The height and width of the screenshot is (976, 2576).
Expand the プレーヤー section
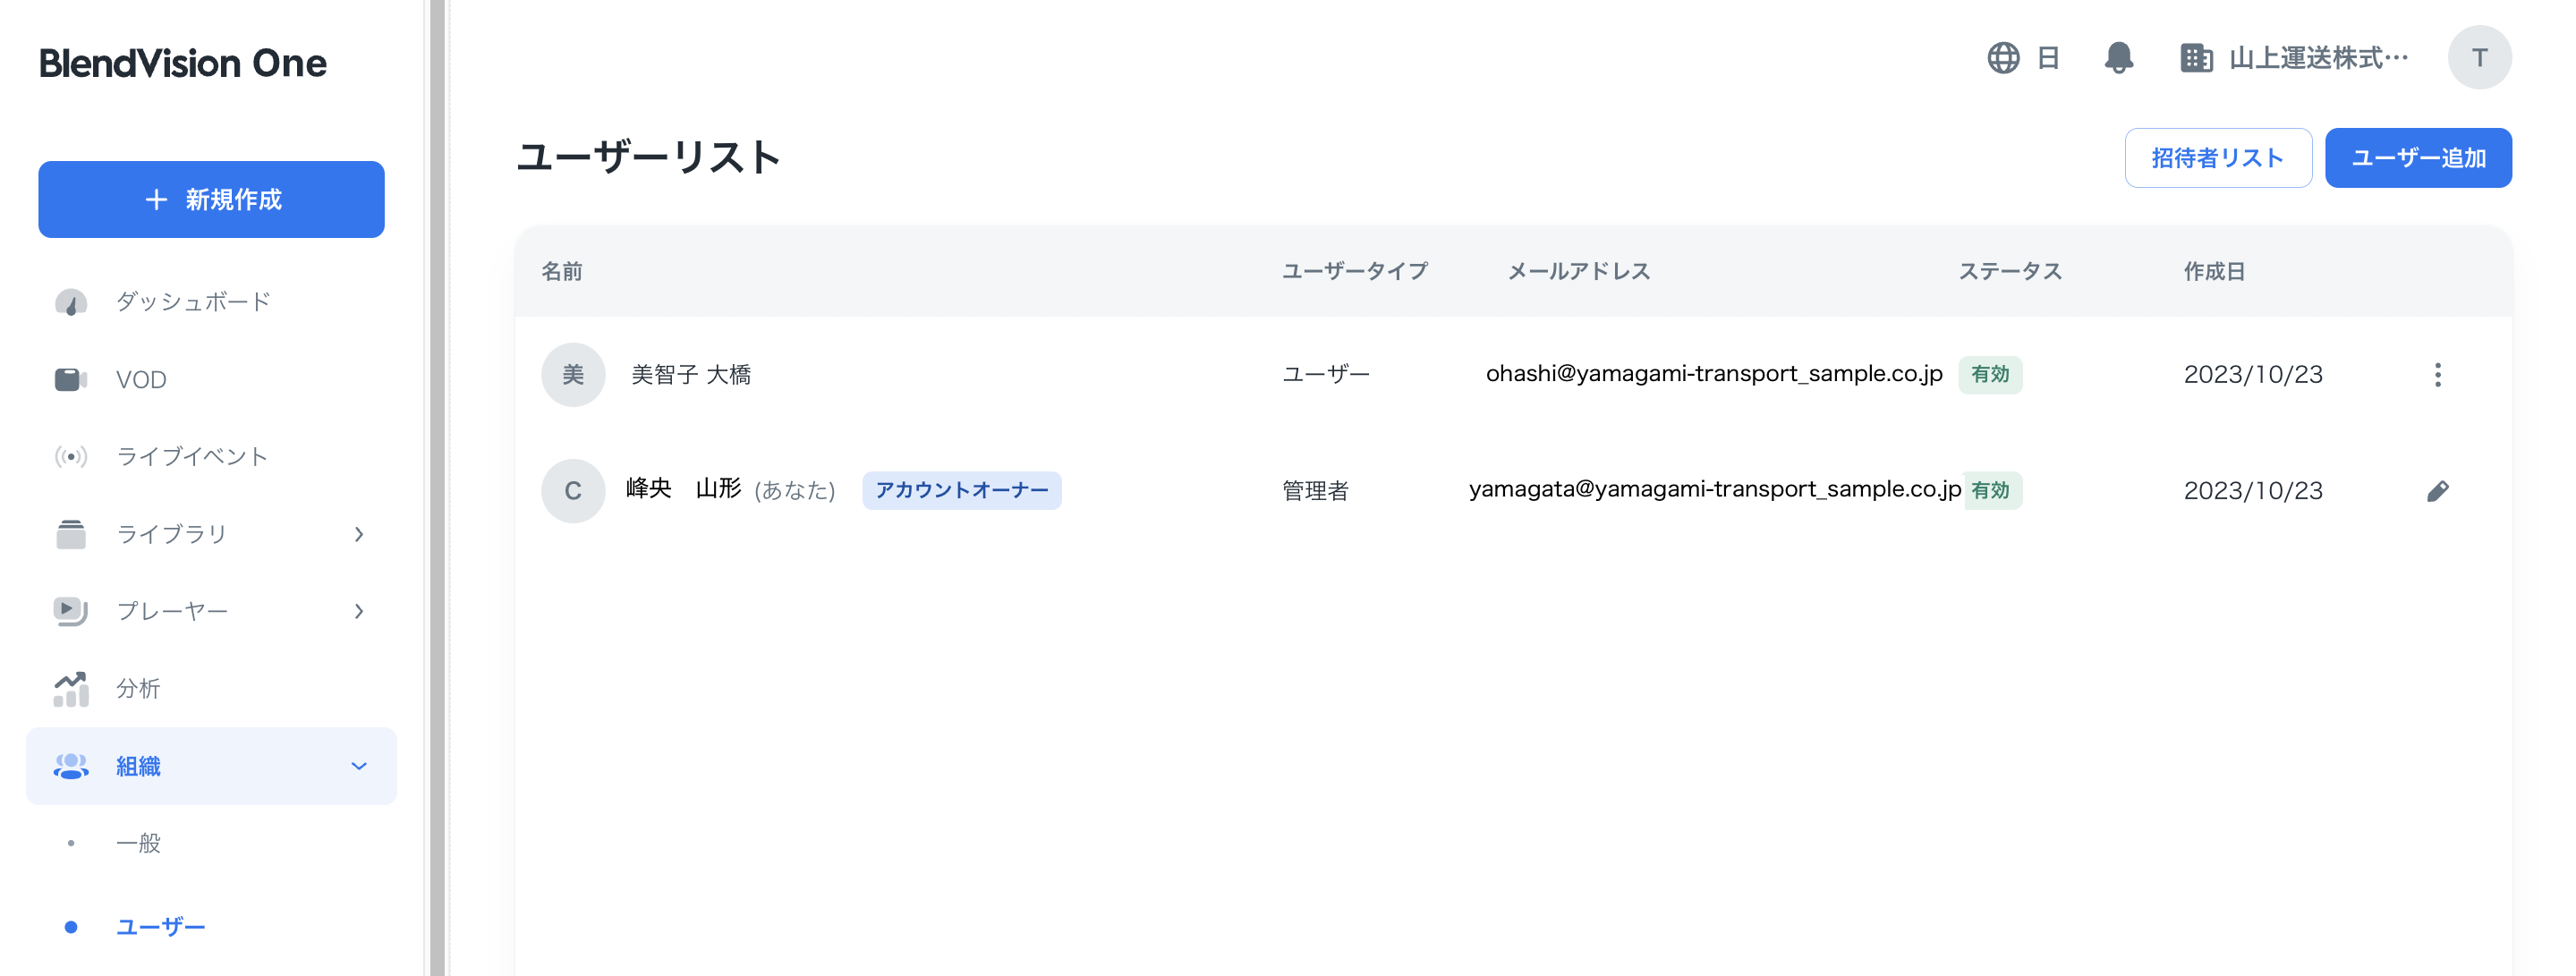point(359,610)
